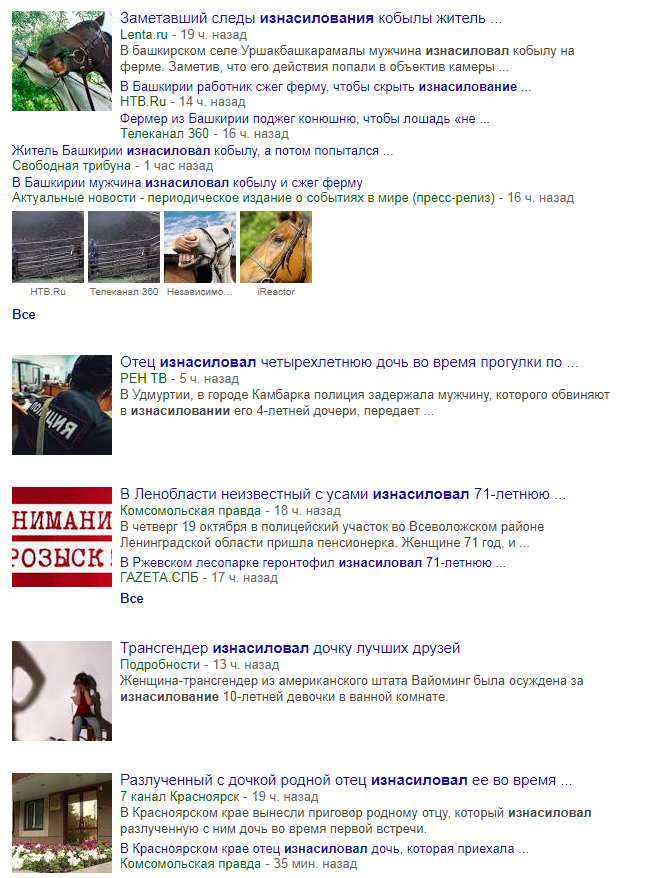Click the iReactor brown horse thumbnail
The width and height of the screenshot is (651, 878).
pyautogui.click(x=276, y=247)
